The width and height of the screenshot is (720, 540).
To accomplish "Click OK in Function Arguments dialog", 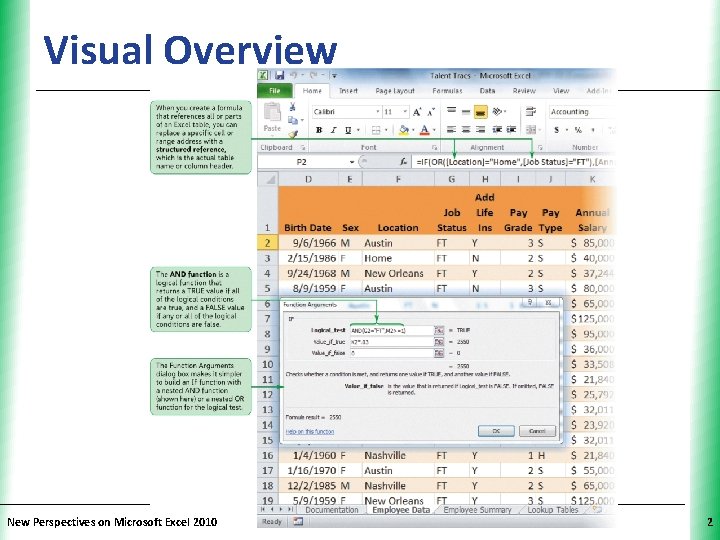I will 496,431.
